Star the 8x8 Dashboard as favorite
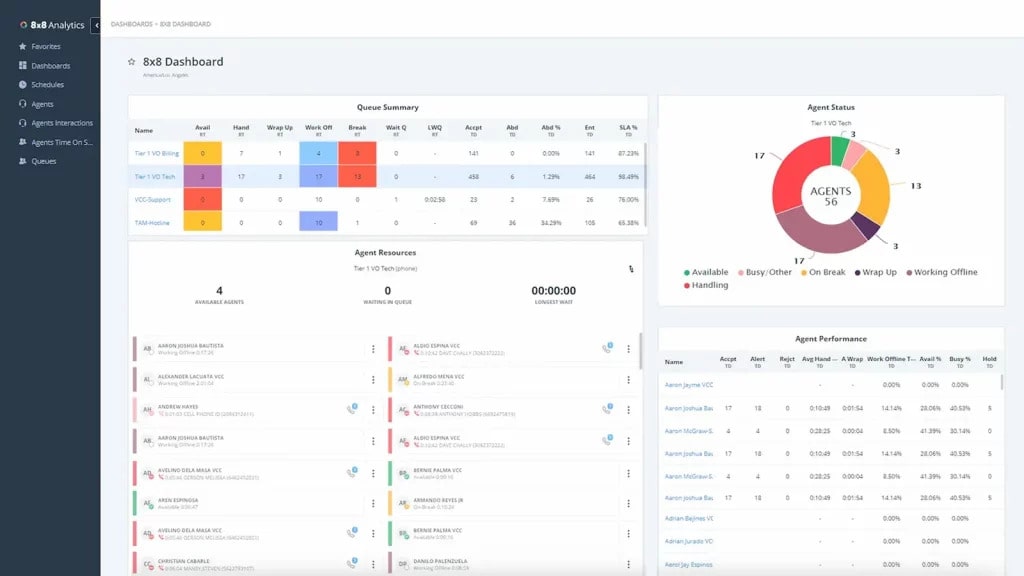Viewport: 1024px width, 576px height. (x=131, y=61)
